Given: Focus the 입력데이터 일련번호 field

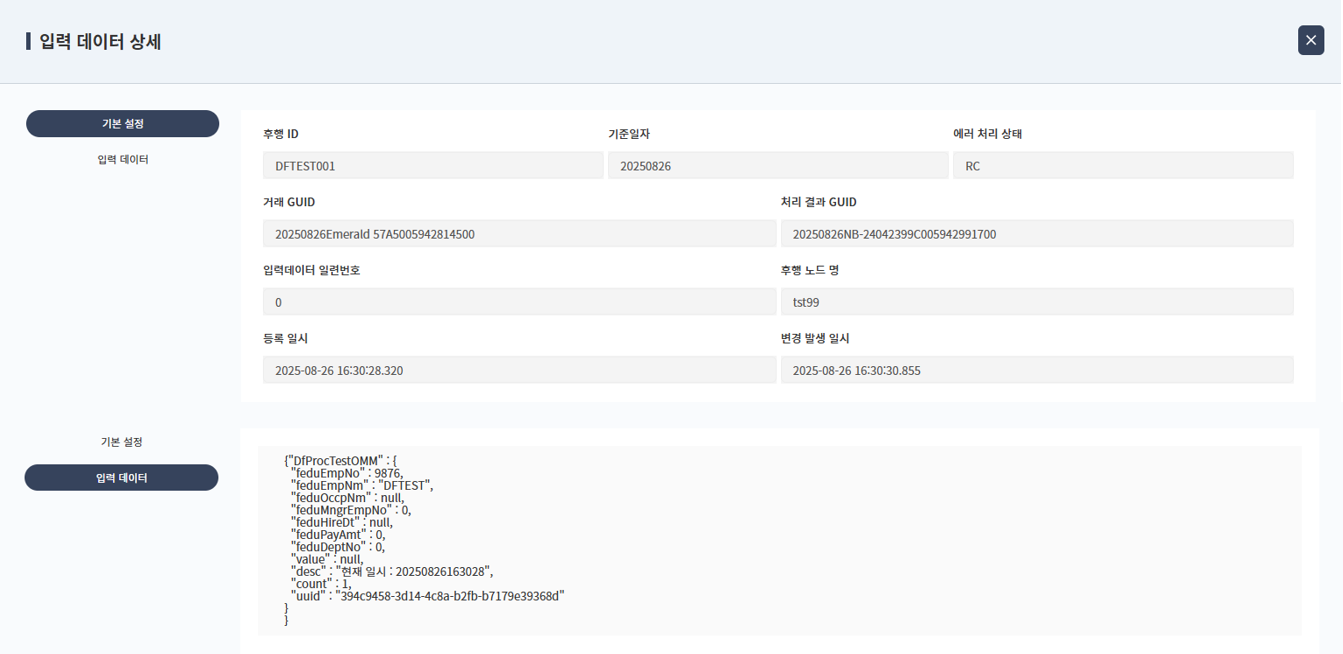Looking at the screenshot, I should pos(518,302).
